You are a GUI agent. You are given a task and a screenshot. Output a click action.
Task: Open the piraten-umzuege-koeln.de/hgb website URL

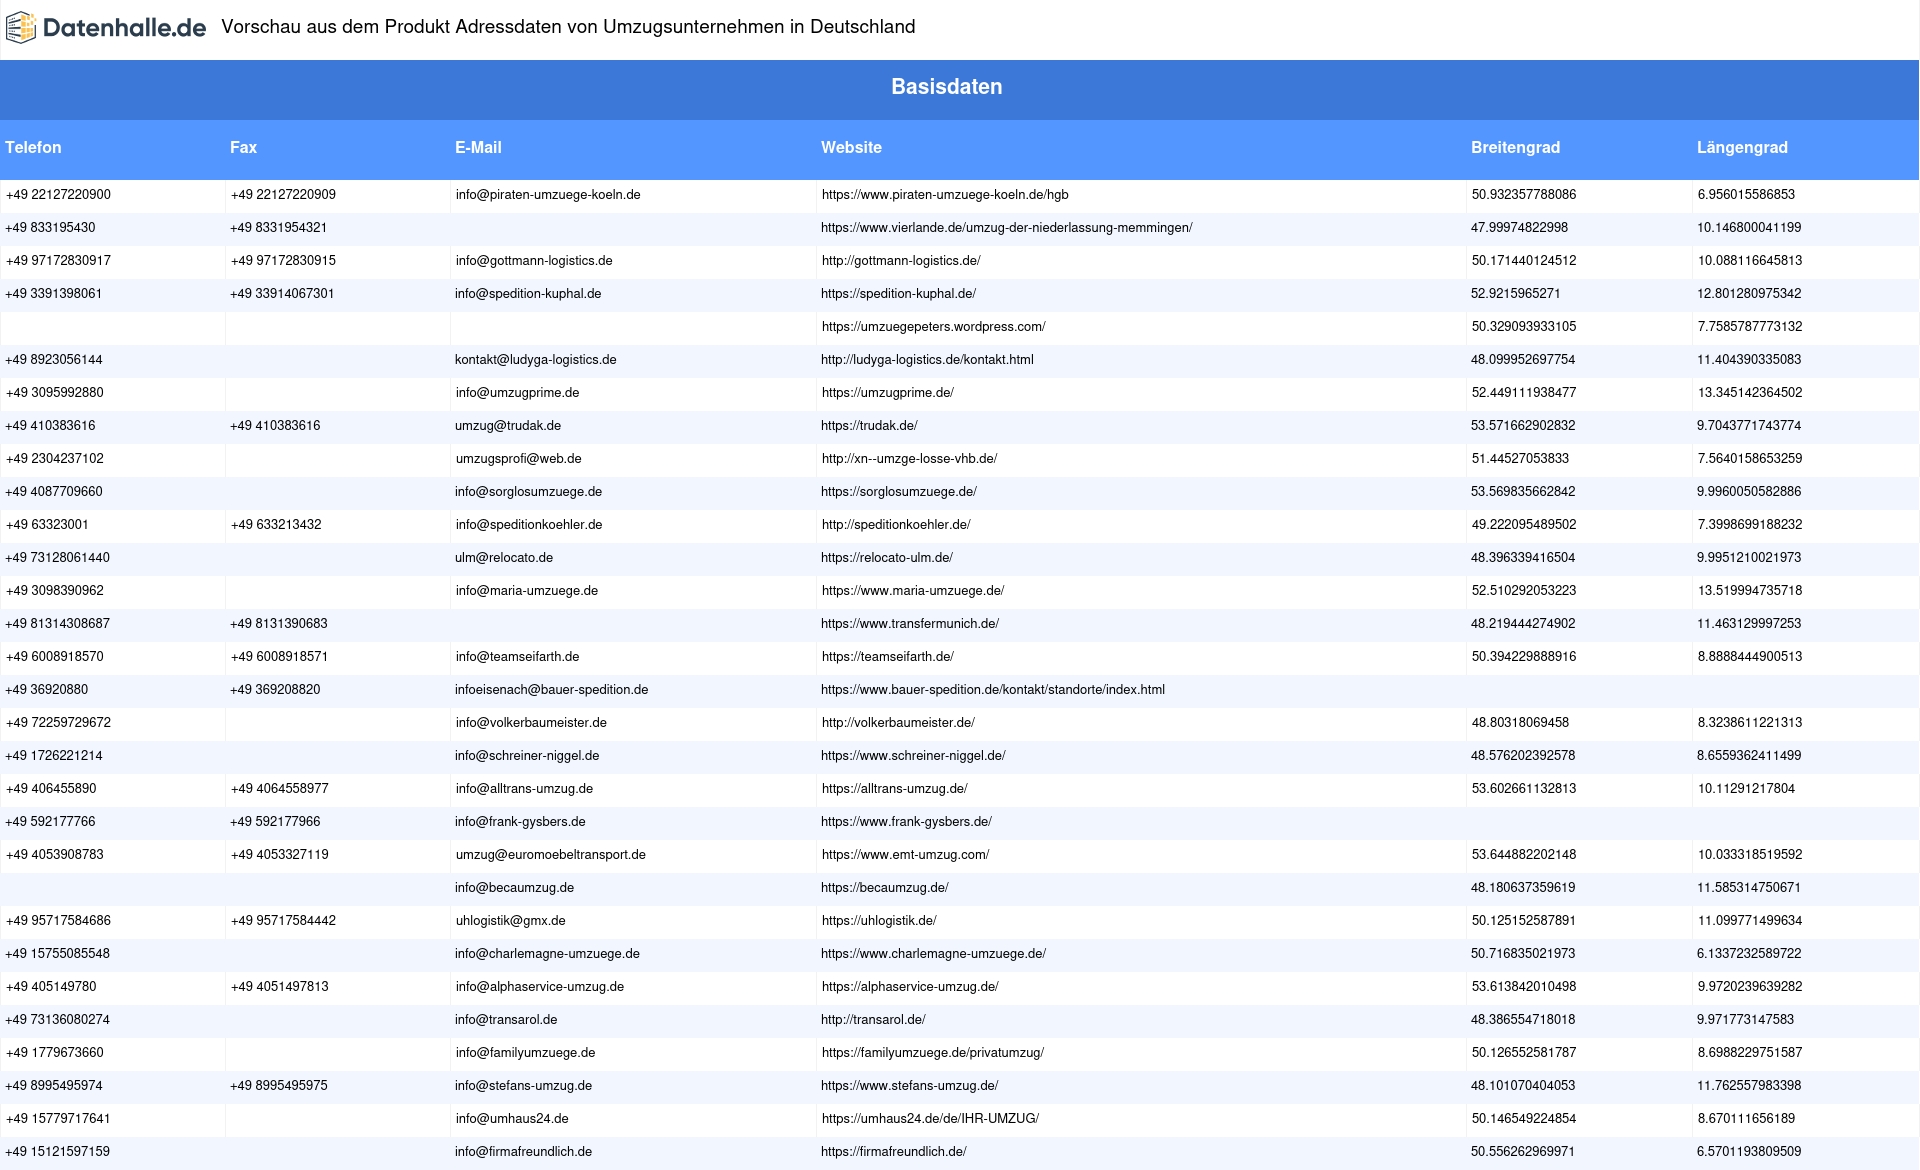pos(945,195)
